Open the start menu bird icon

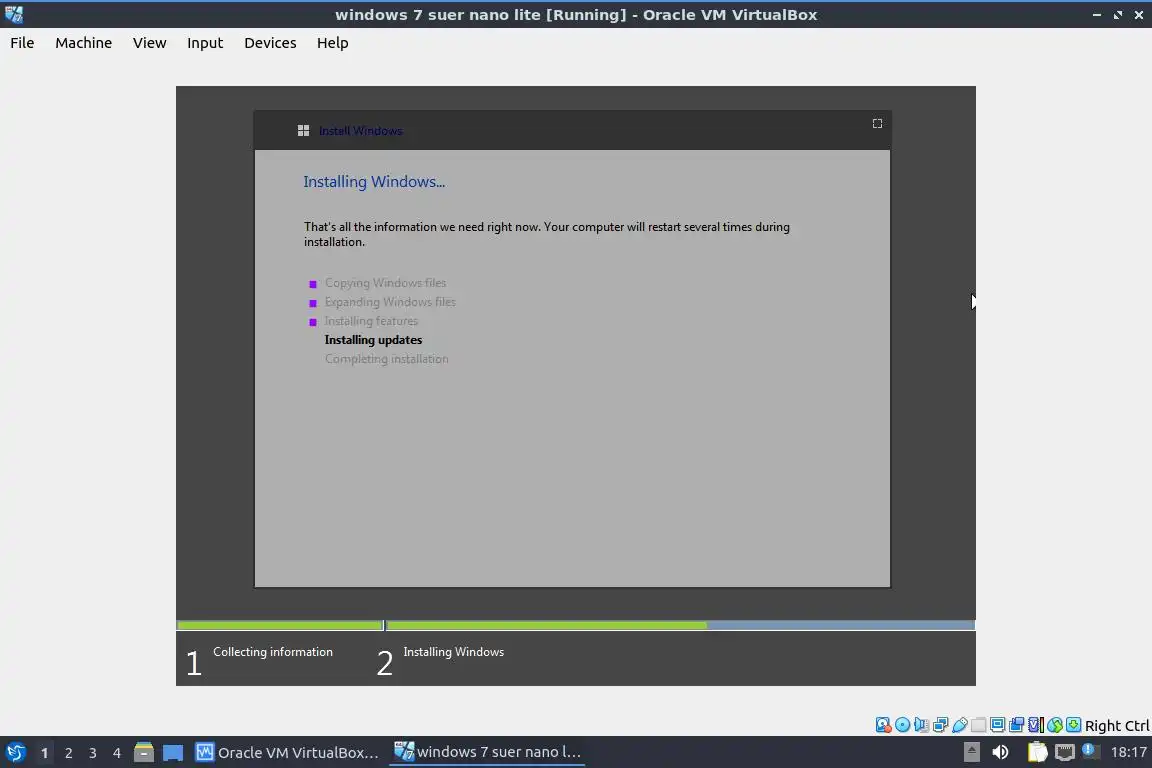tap(15, 753)
